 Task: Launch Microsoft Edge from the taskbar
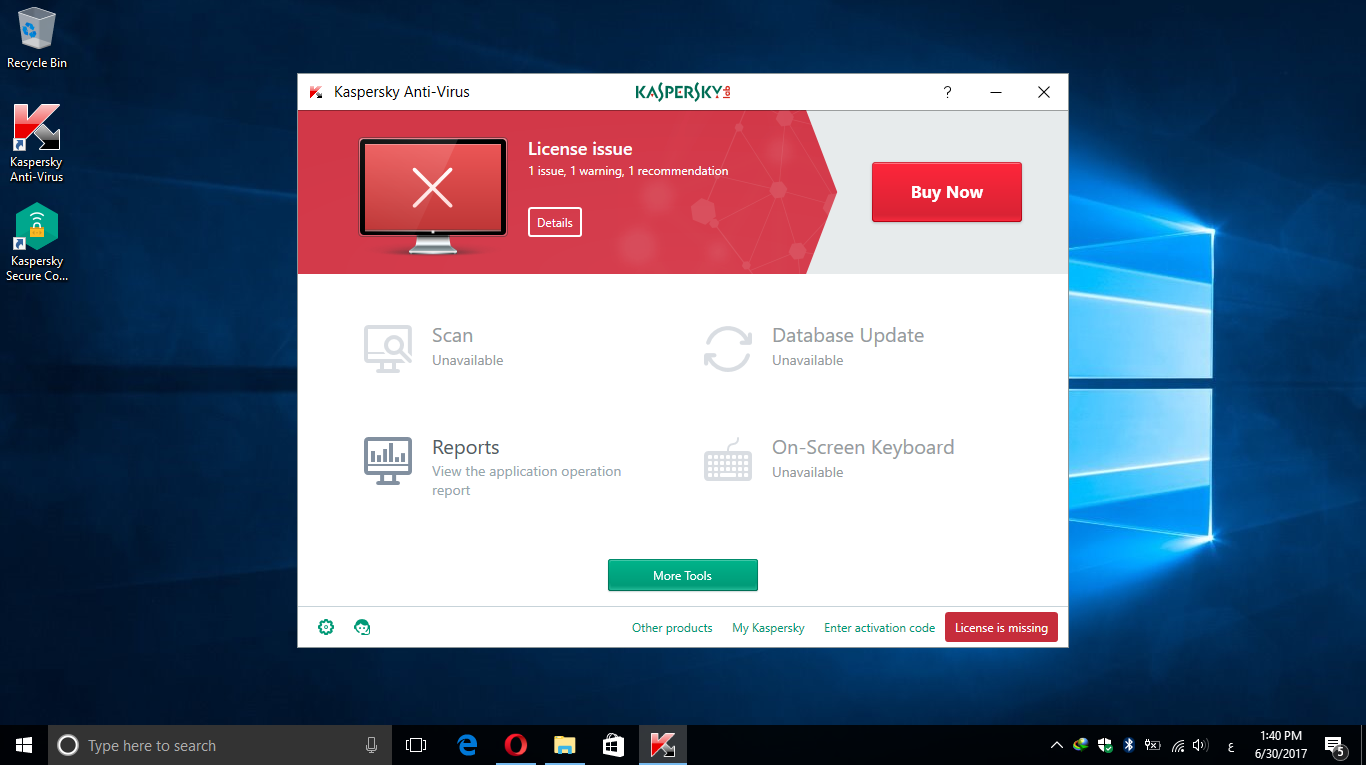467,745
